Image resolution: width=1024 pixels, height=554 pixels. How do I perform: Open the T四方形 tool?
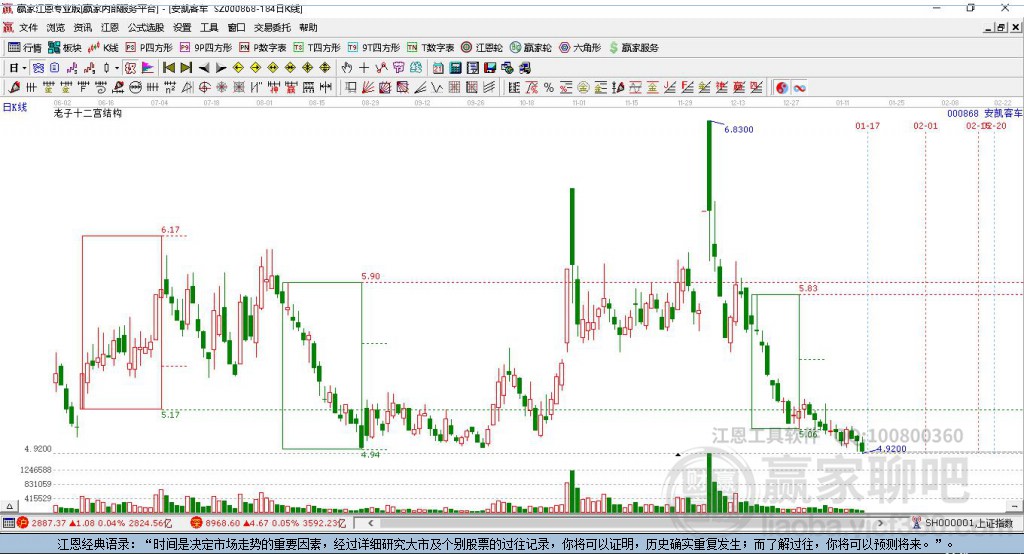(x=317, y=48)
